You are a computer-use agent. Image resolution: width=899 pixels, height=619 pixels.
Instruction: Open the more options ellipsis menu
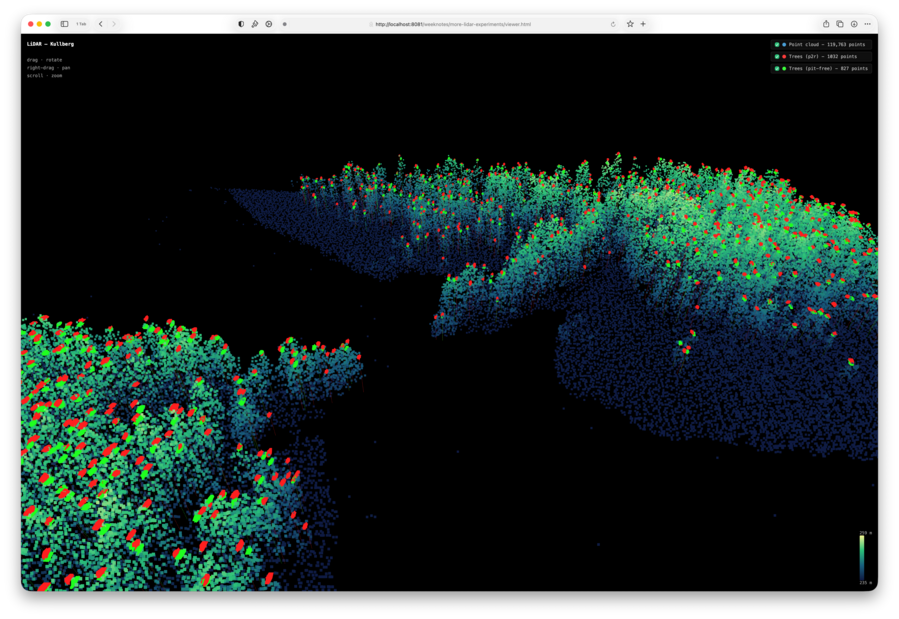tap(868, 23)
